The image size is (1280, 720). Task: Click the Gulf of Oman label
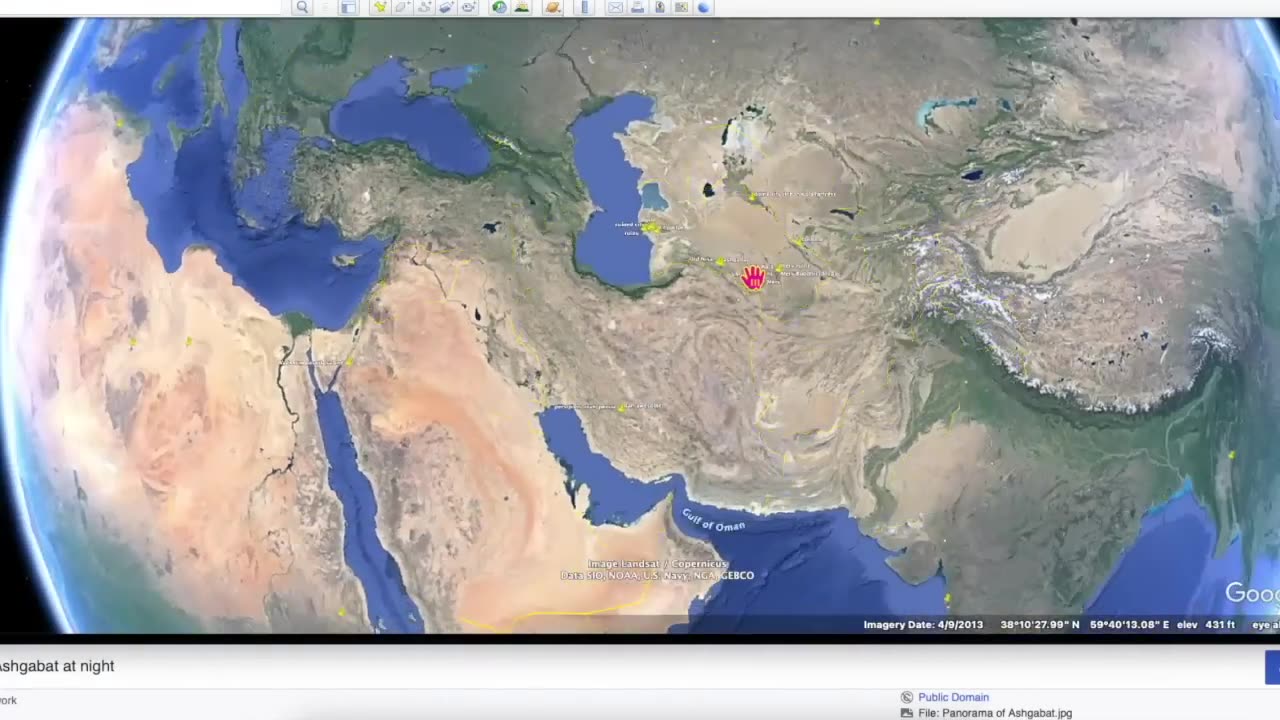pos(714,519)
